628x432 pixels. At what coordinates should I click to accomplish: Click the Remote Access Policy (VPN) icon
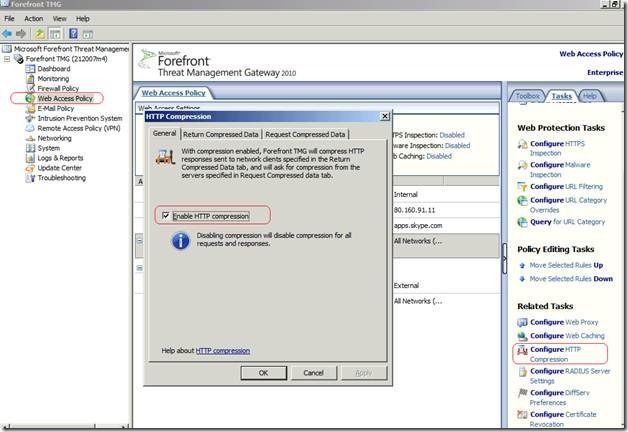click(30, 129)
